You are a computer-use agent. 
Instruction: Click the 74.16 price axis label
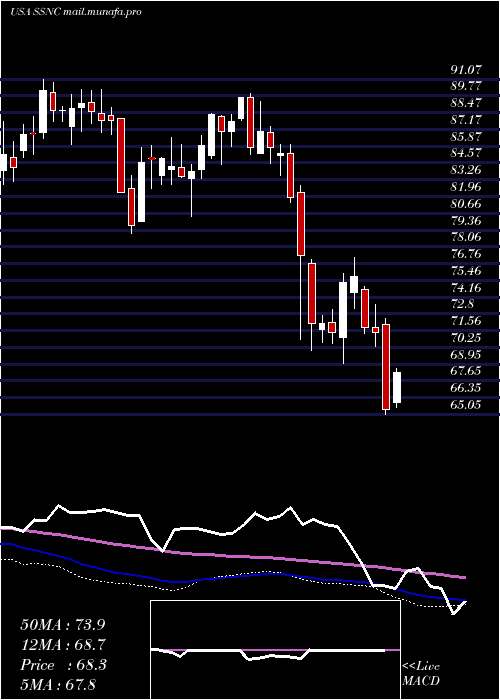pos(466,288)
